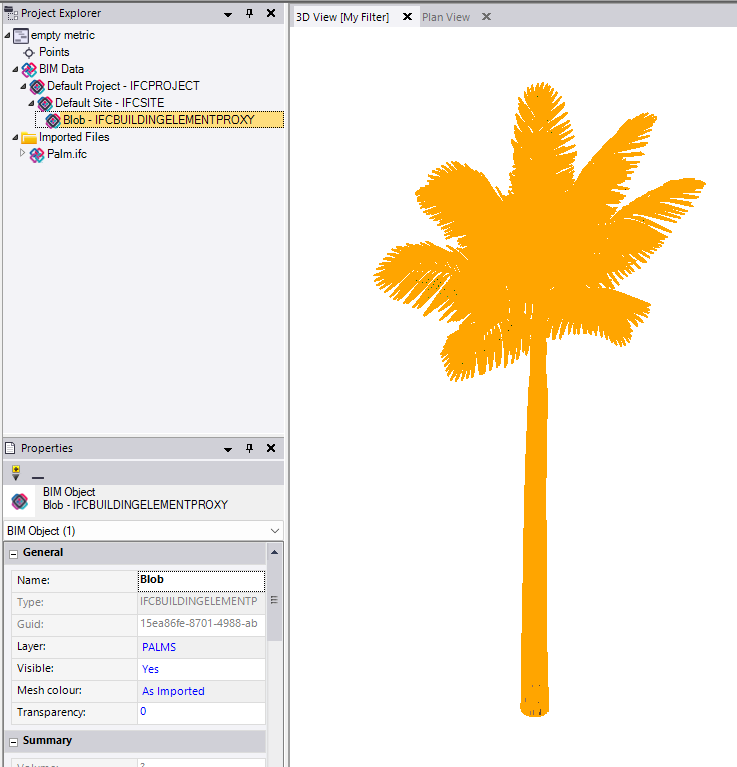This screenshot has height=767, width=737.
Task: Toggle the Visible value Yes
Action: 201,669
